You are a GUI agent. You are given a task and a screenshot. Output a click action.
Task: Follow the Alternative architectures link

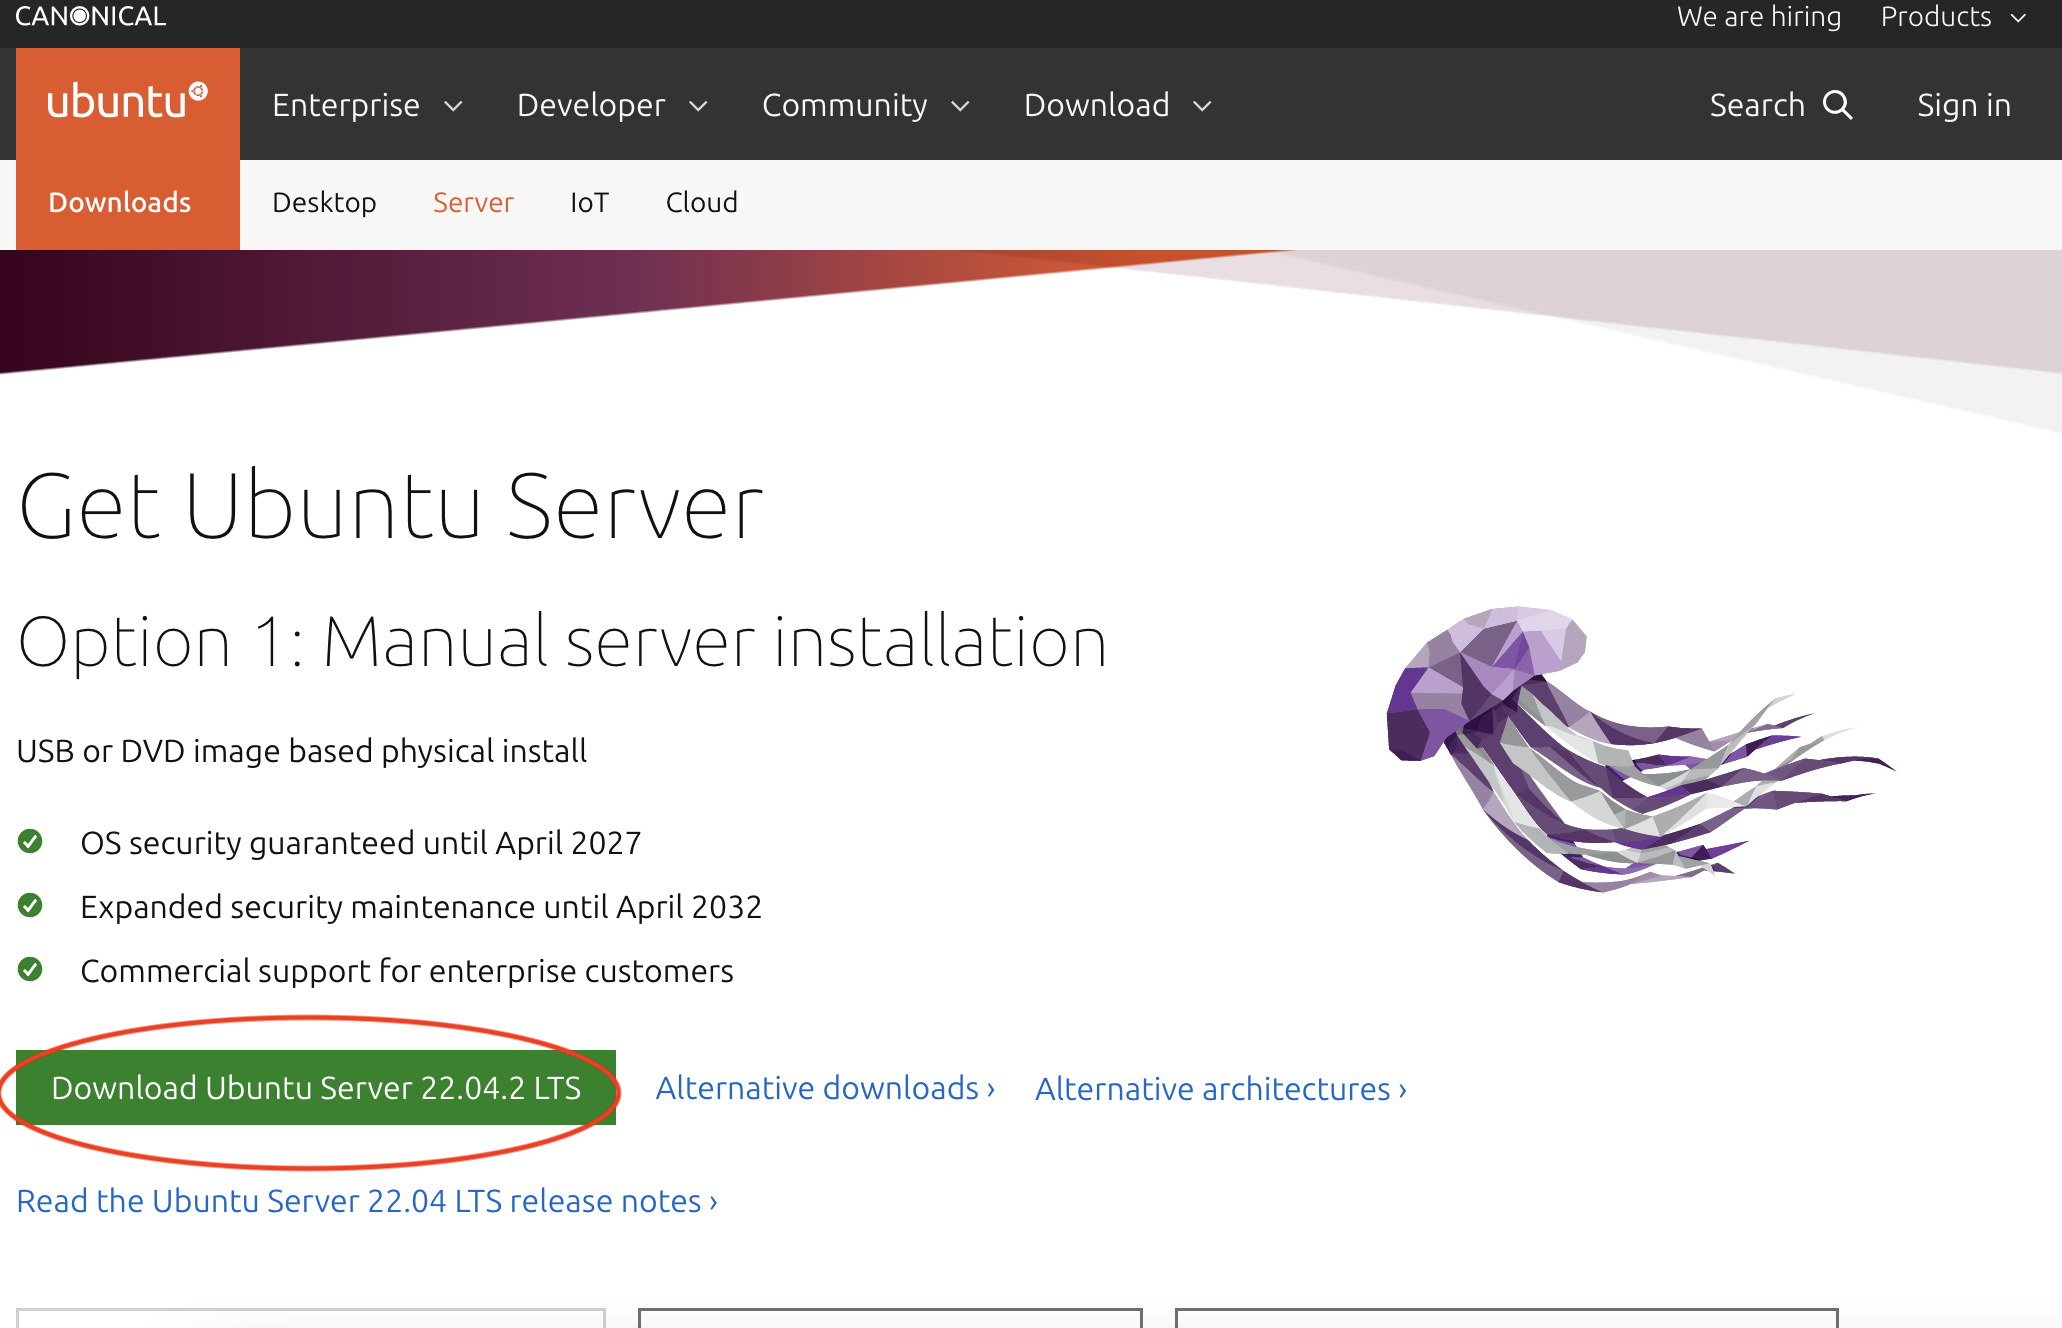pyautogui.click(x=1220, y=1089)
